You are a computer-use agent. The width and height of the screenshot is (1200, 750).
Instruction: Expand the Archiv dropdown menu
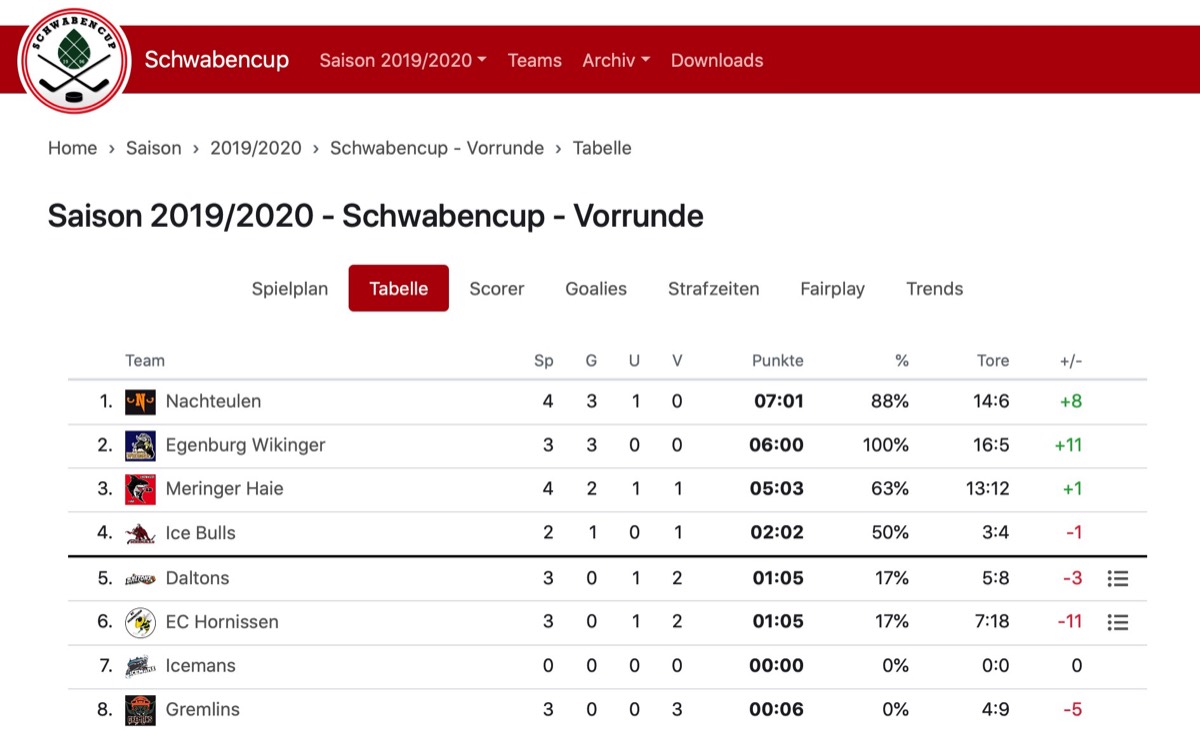[616, 60]
